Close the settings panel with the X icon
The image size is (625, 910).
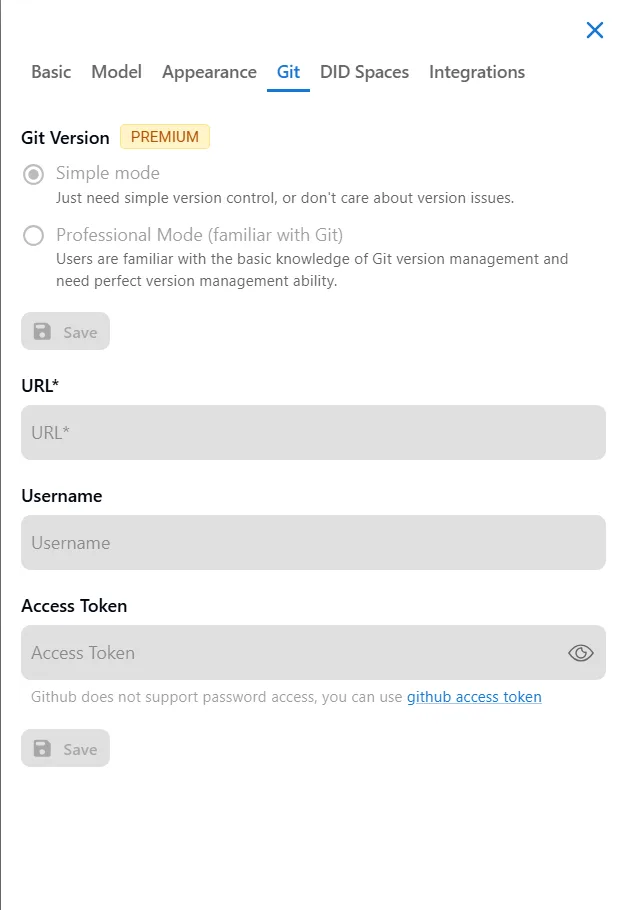tap(595, 30)
